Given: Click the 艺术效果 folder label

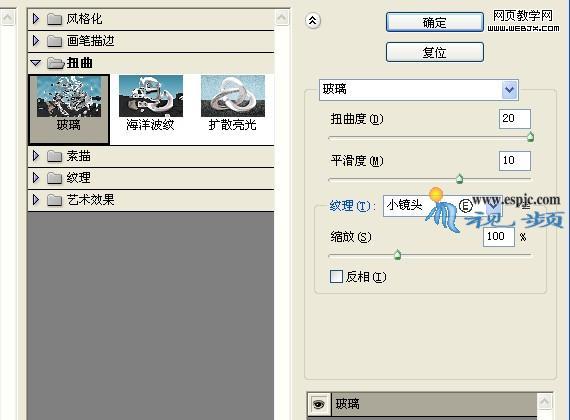Looking at the screenshot, I should click(x=91, y=200).
